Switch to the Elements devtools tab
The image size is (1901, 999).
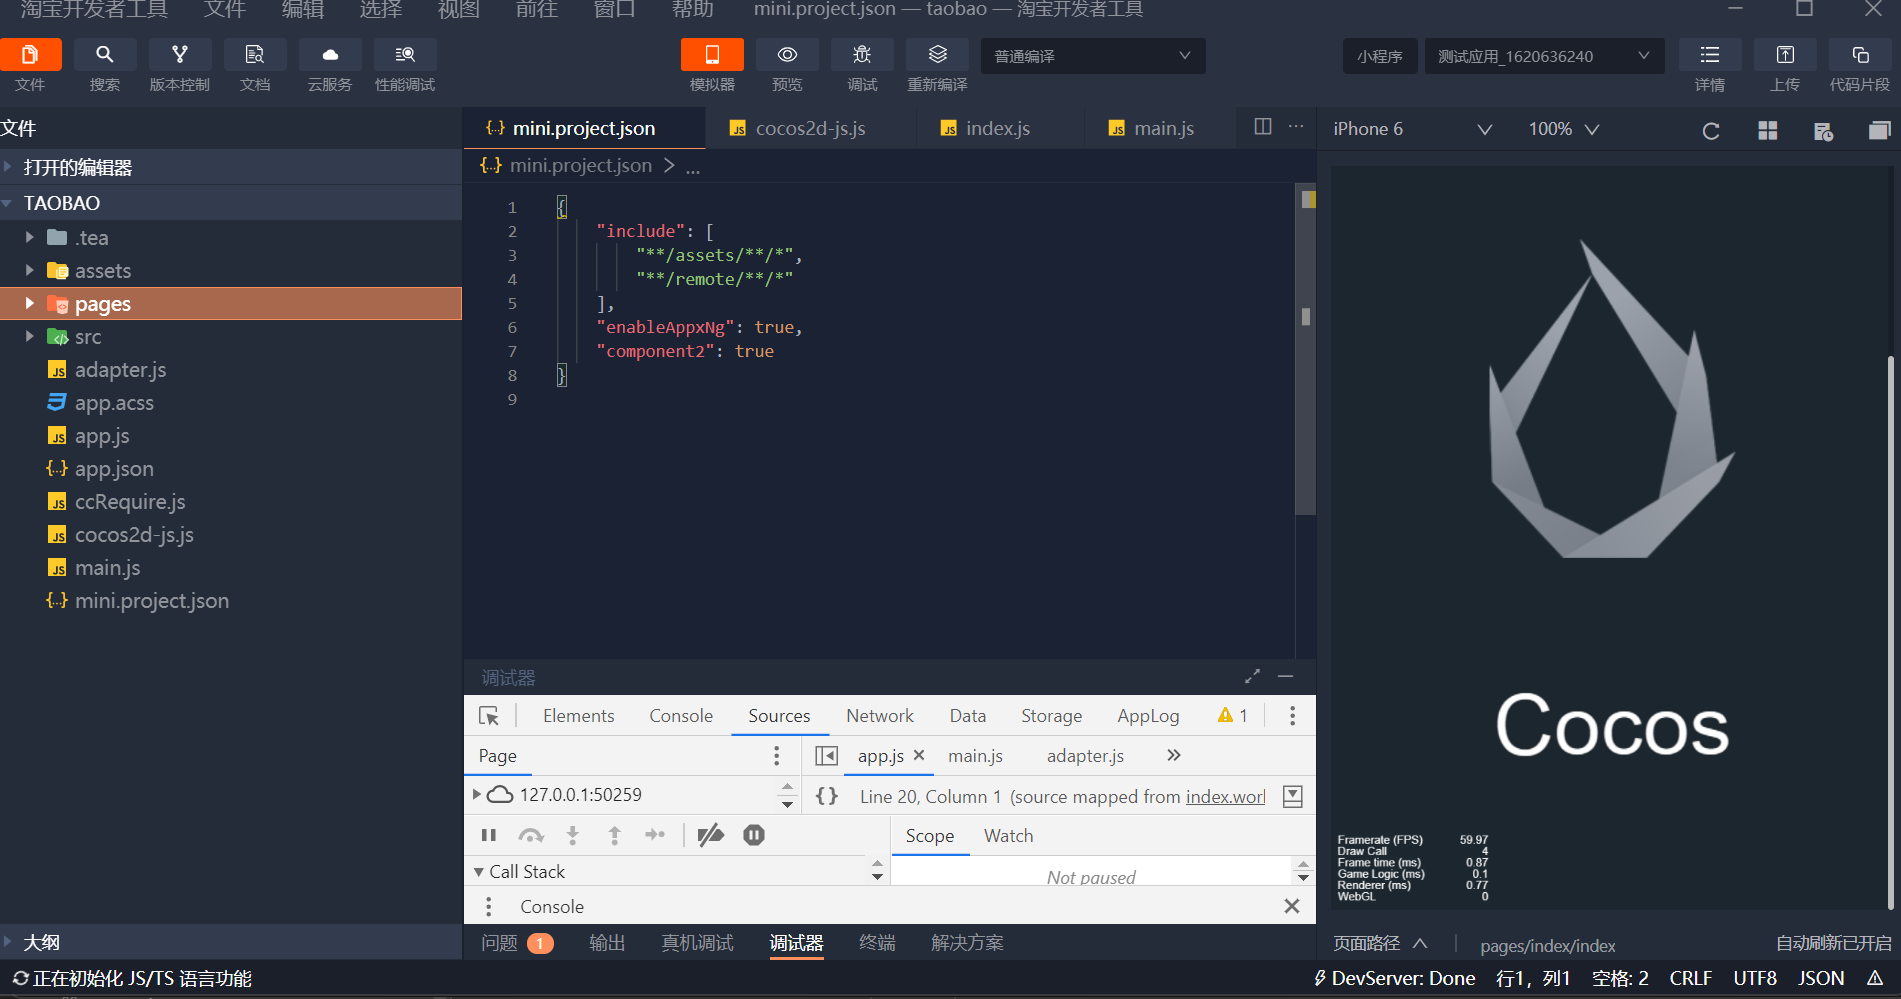[578, 716]
